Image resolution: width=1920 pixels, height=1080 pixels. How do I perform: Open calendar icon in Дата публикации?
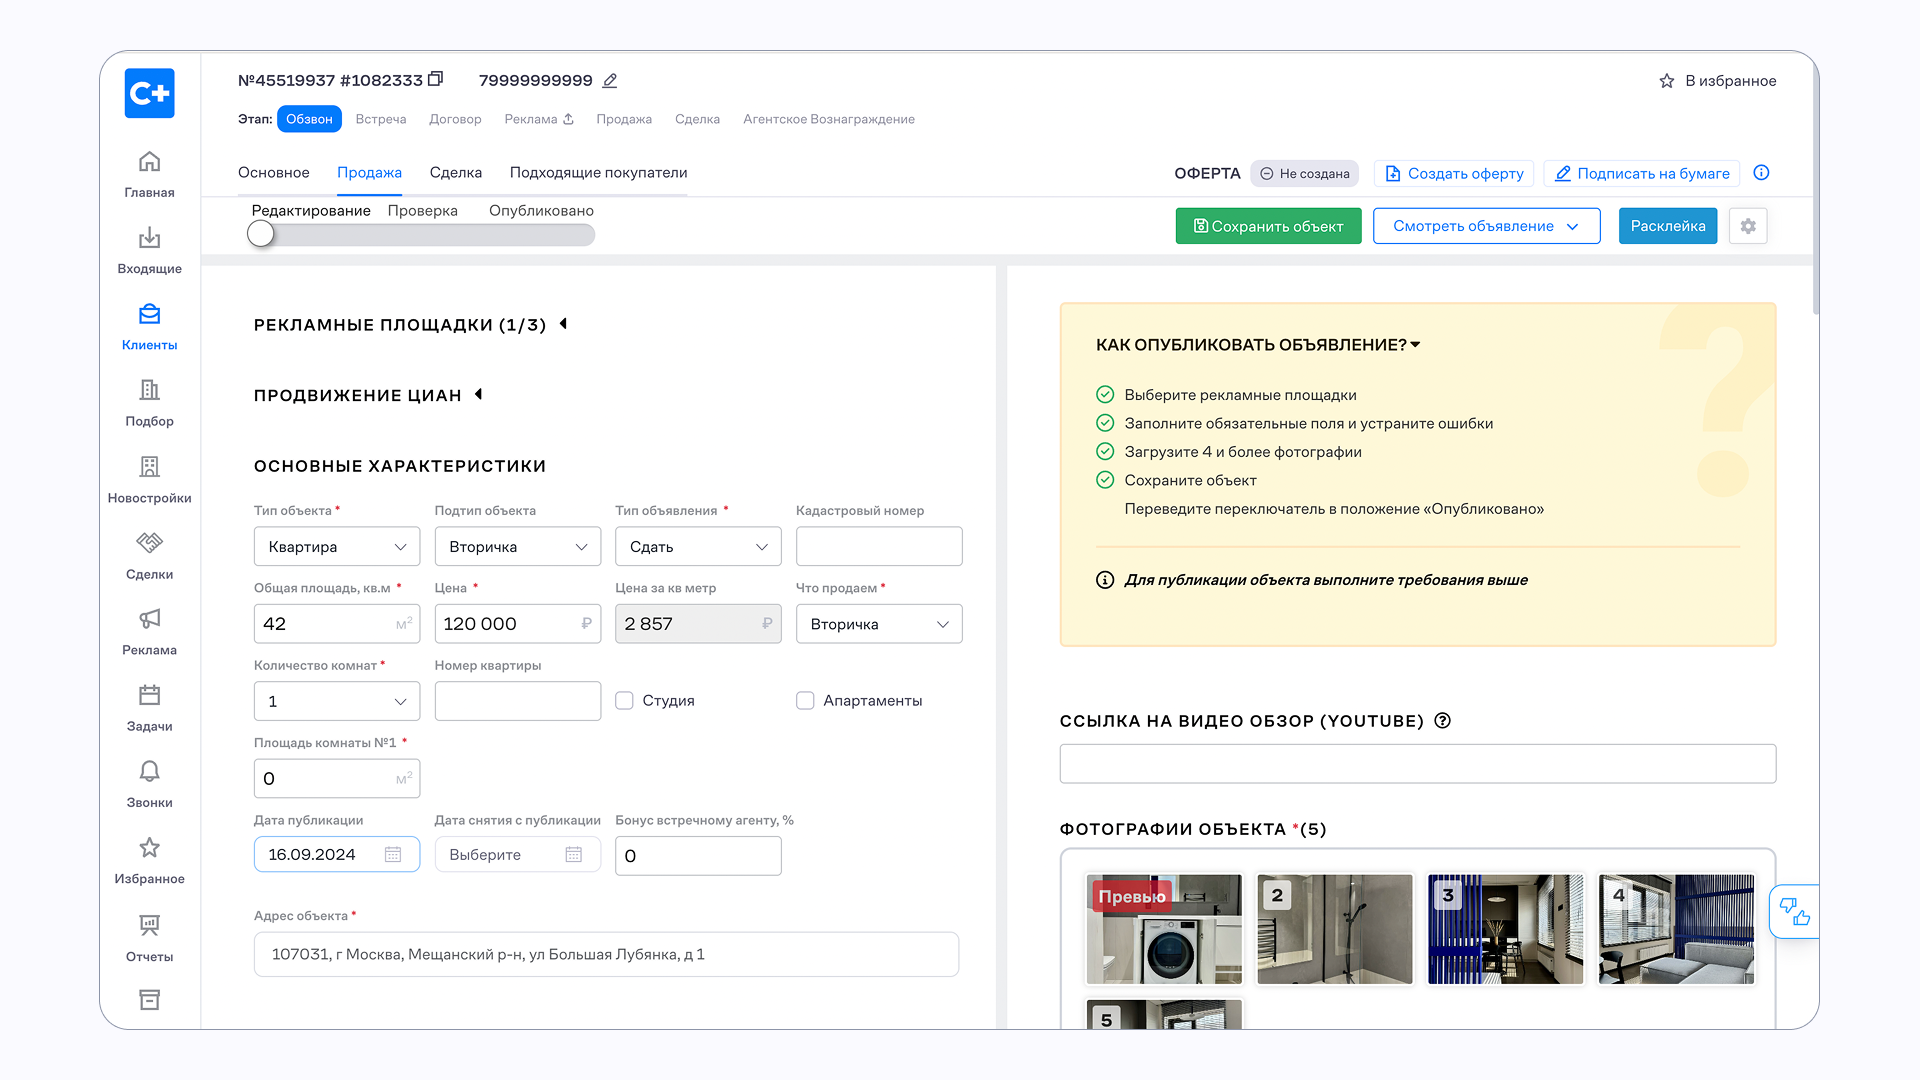pyautogui.click(x=393, y=855)
